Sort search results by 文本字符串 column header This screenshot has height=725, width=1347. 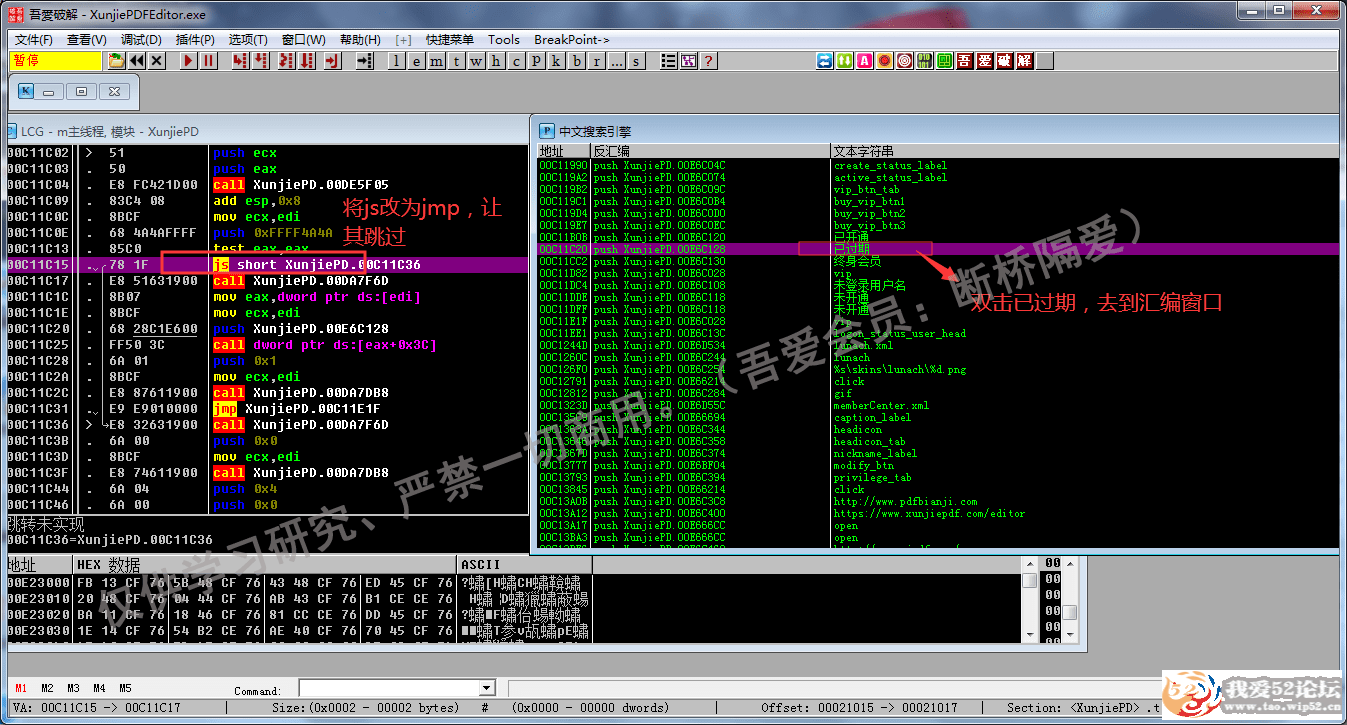[x=1084, y=150]
